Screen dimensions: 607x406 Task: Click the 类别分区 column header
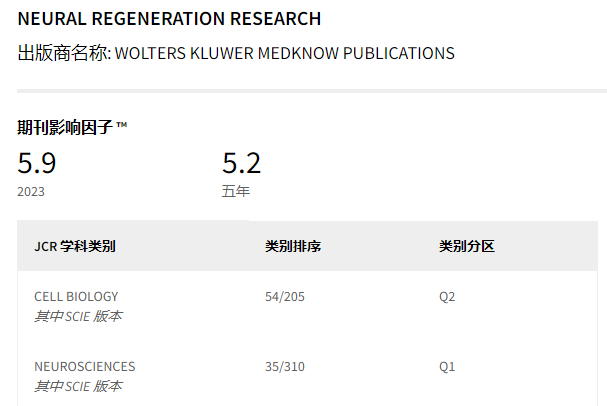466,246
